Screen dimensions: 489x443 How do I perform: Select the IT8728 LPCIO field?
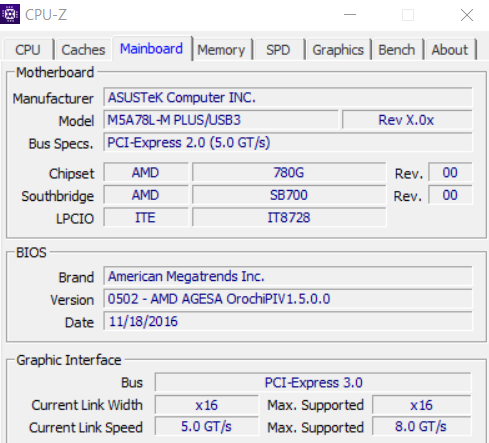click(x=289, y=218)
